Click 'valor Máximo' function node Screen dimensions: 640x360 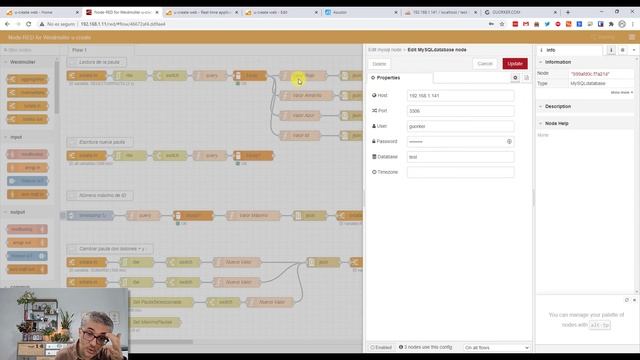253,216
